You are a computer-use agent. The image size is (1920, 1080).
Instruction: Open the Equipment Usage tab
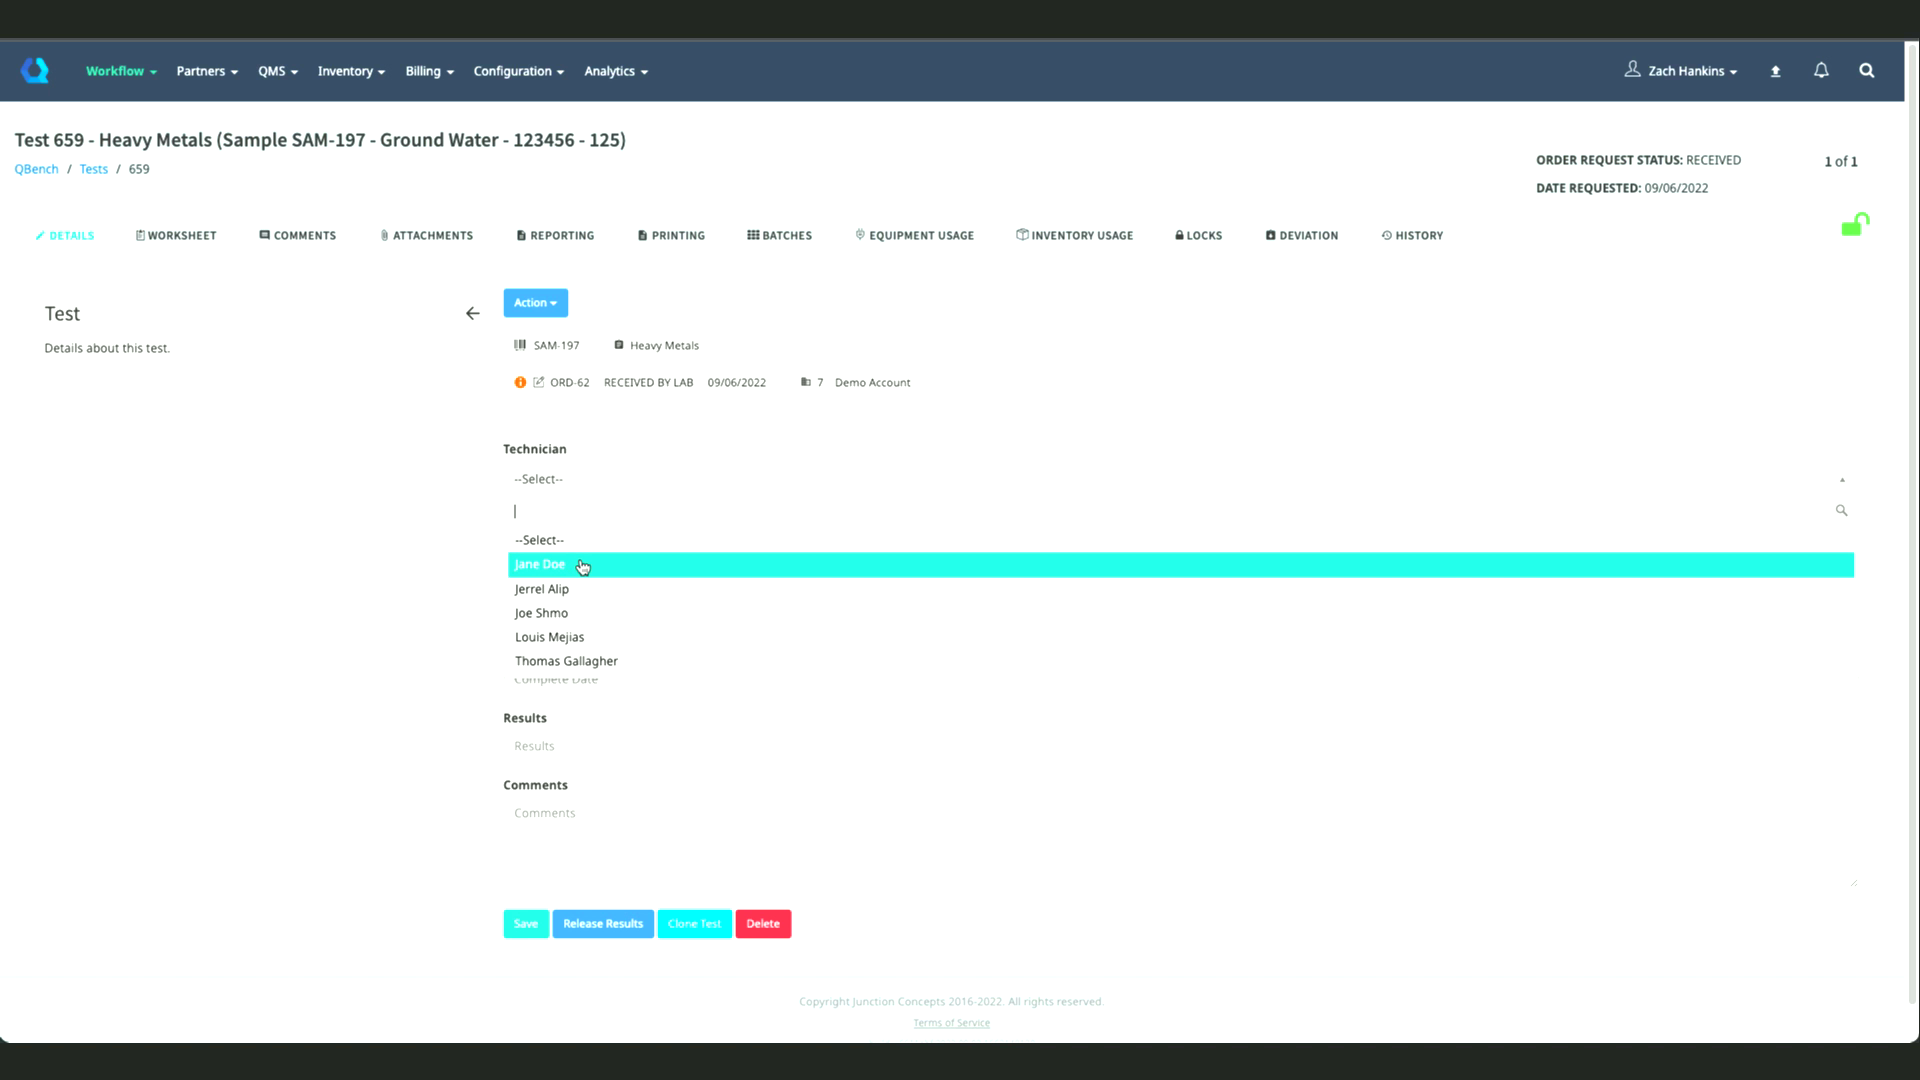click(914, 236)
